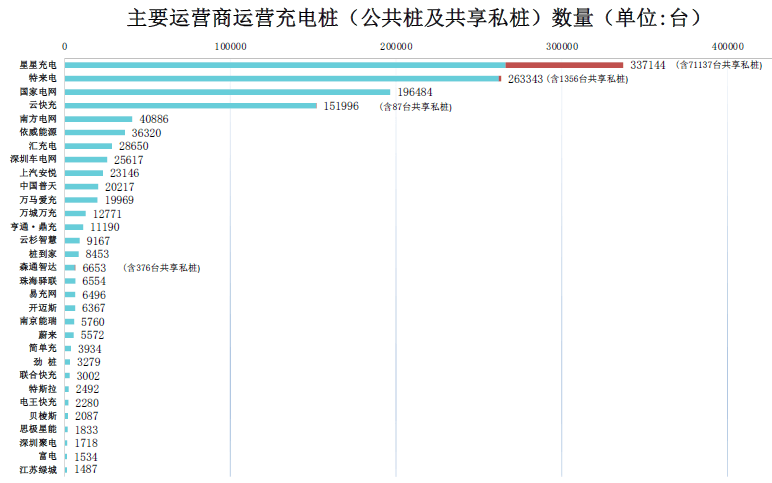This screenshot has width=772, height=483.
Task: Select the value 23146
Action: pos(125,173)
